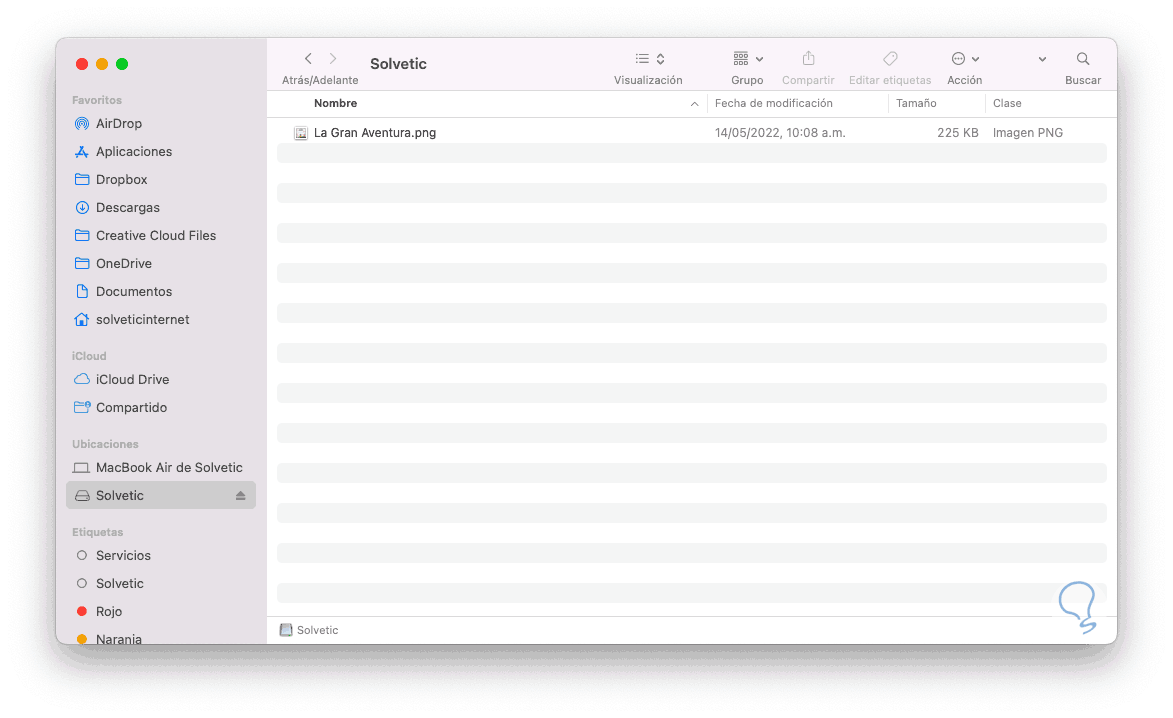Click the iCloud section header
The image size is (1173, 718).
(x=89, y=356)
